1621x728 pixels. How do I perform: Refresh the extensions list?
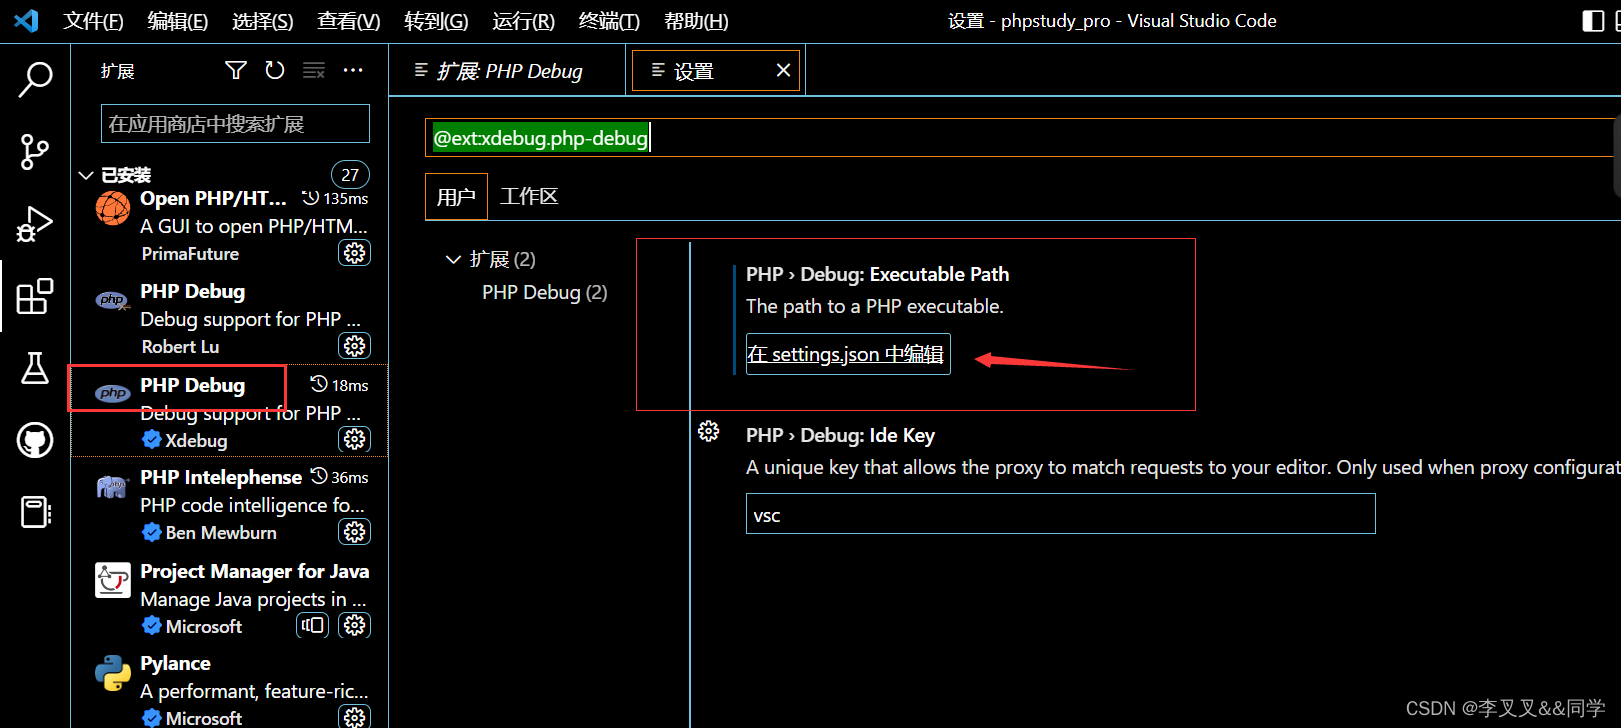click(275, 70)
